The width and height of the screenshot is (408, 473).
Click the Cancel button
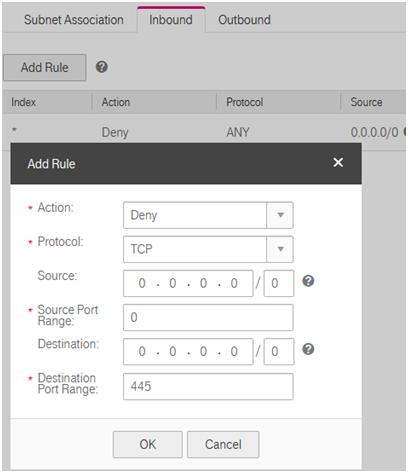pos(223,444)
